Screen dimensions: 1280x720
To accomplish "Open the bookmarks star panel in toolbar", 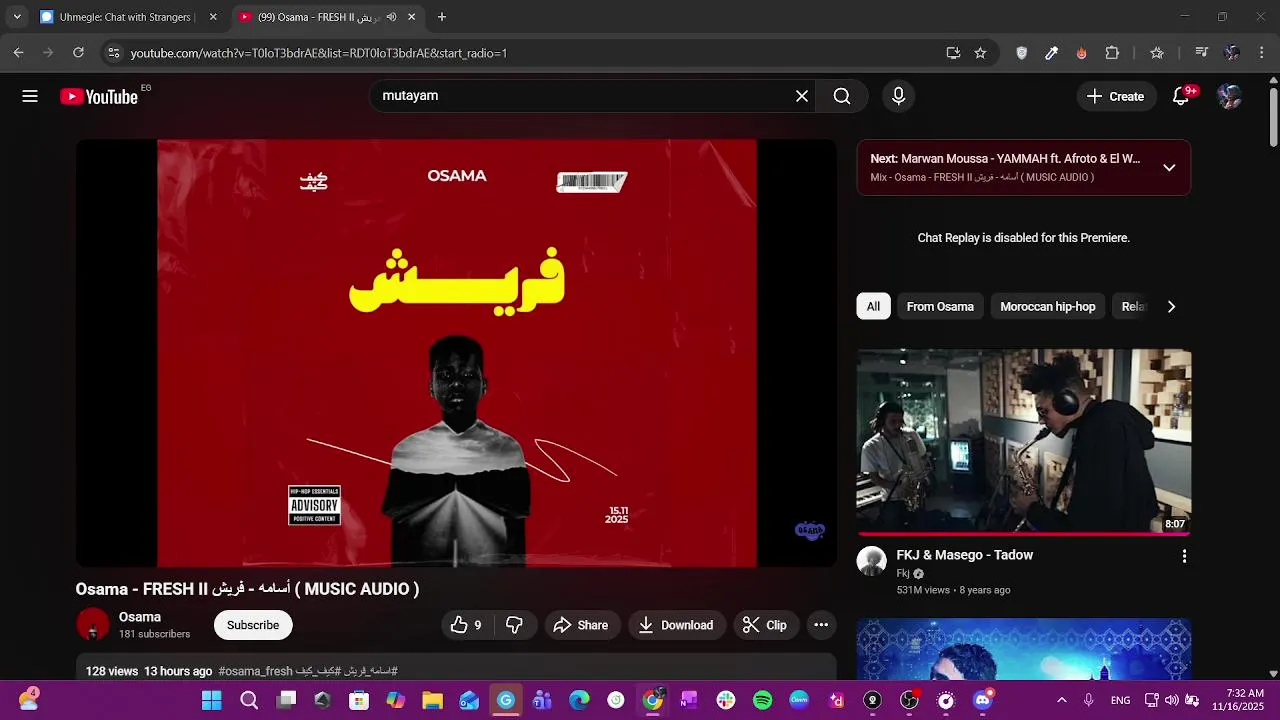I will coord(1157,53).
